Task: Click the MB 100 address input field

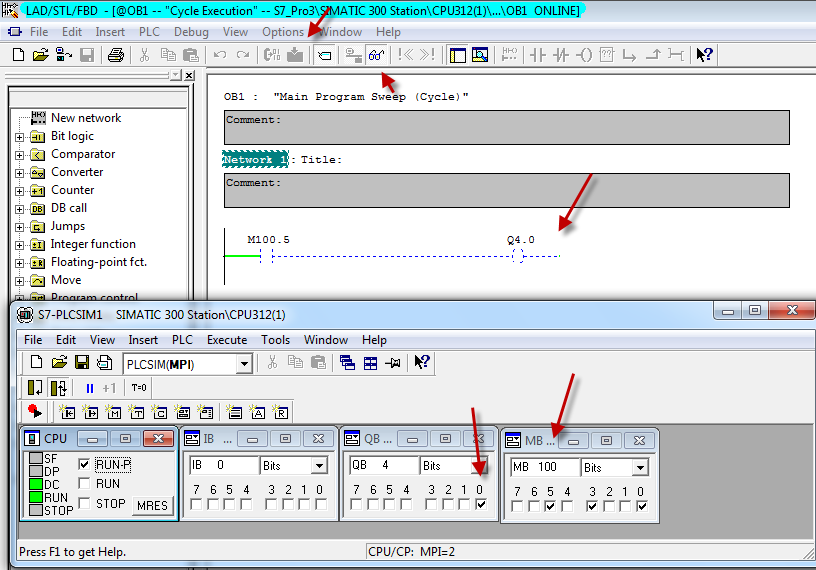Action: point(545,467)
